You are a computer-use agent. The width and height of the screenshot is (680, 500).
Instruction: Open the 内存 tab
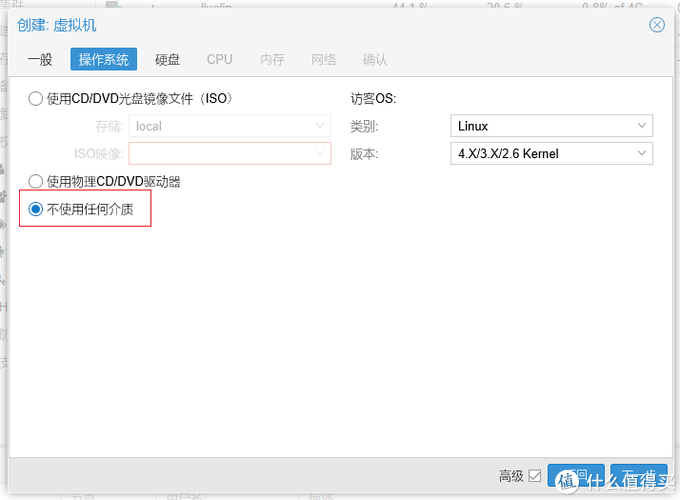[272, 59]
